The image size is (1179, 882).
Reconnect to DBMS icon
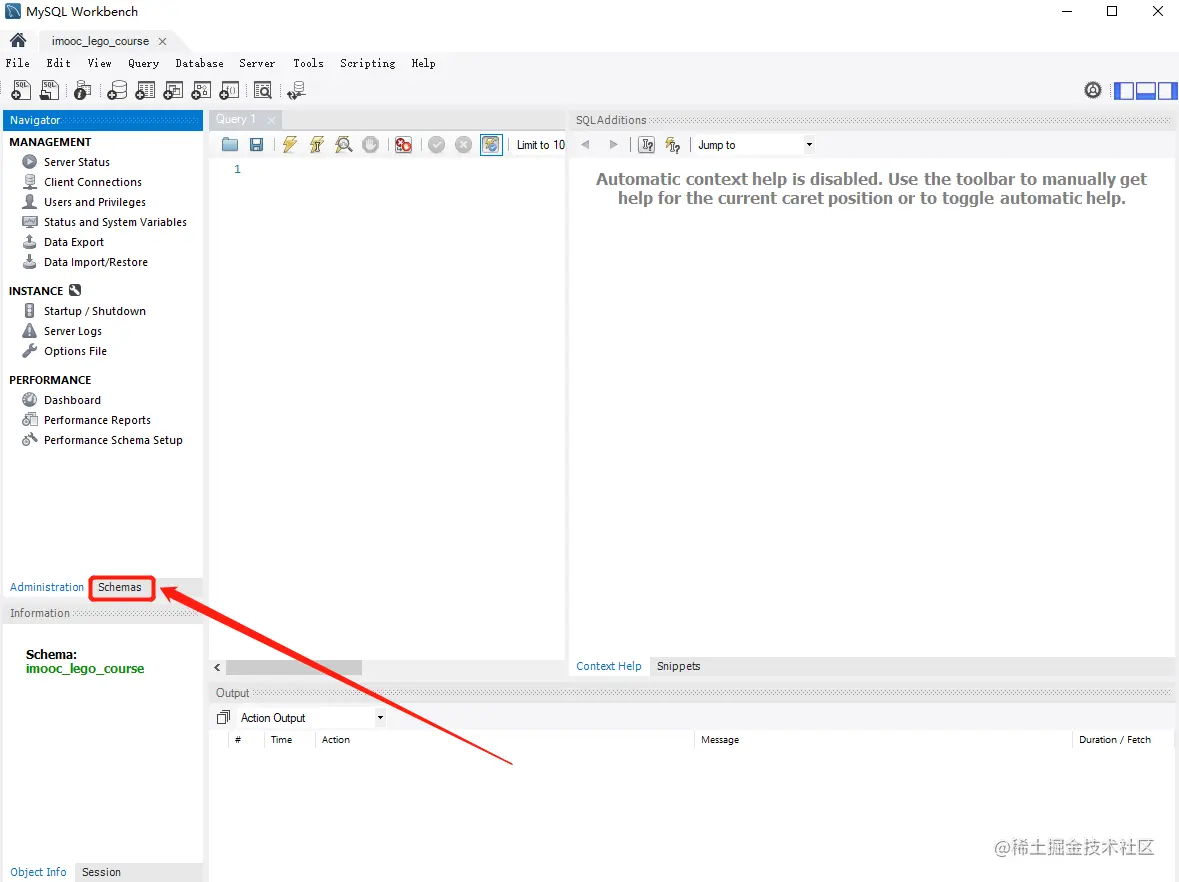pos(296,91)
